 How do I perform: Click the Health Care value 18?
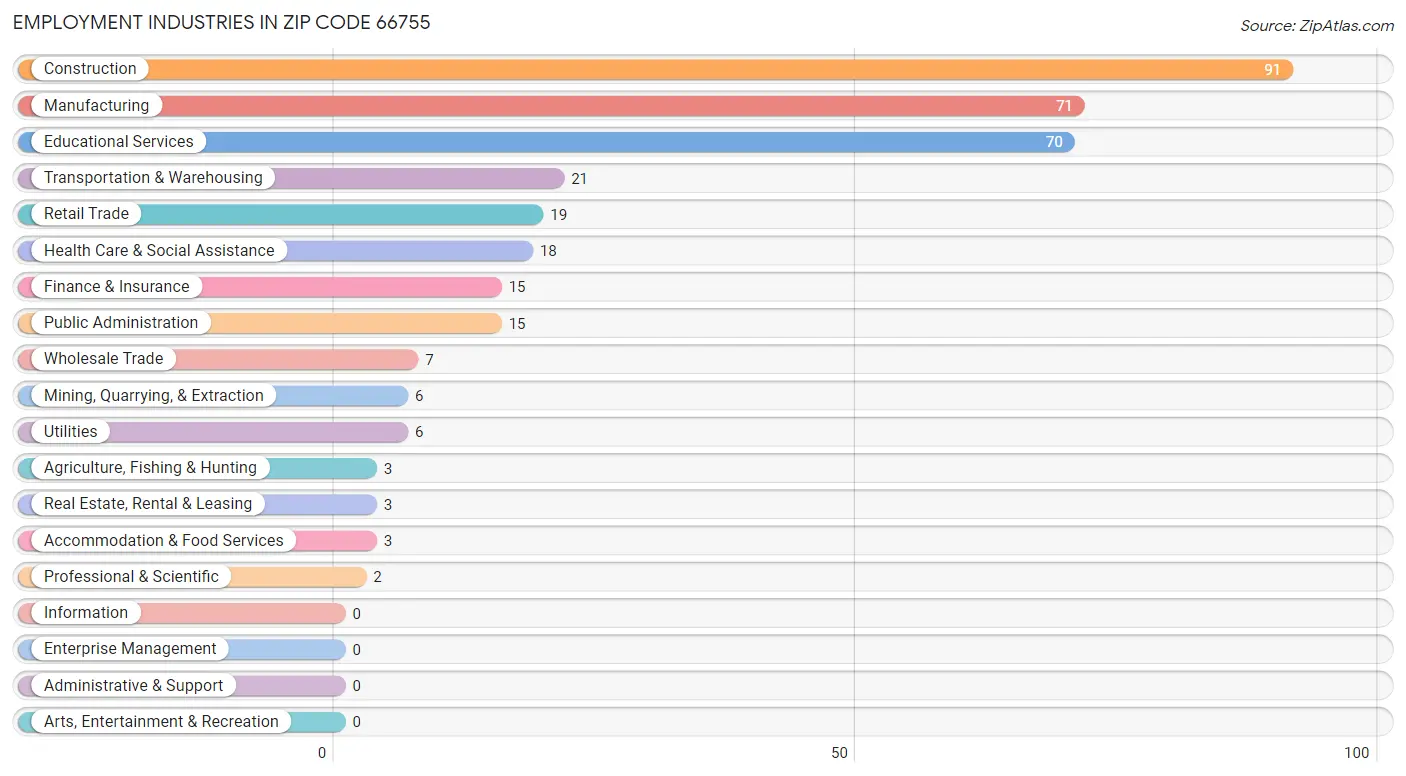pyautogui.click(x=548, y=251)
